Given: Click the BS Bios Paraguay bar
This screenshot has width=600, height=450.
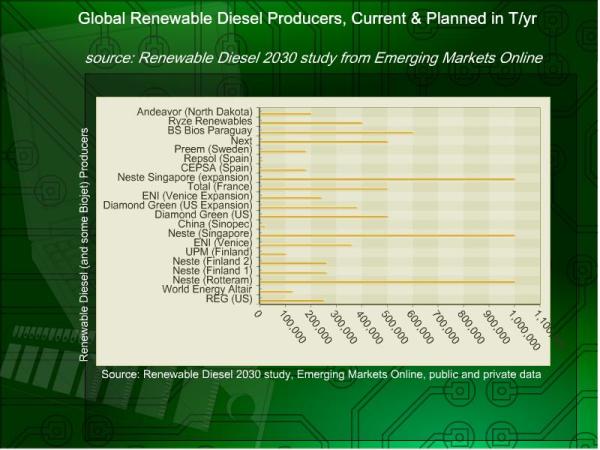Looking at the screenshot, I should (x=337, y=132).
